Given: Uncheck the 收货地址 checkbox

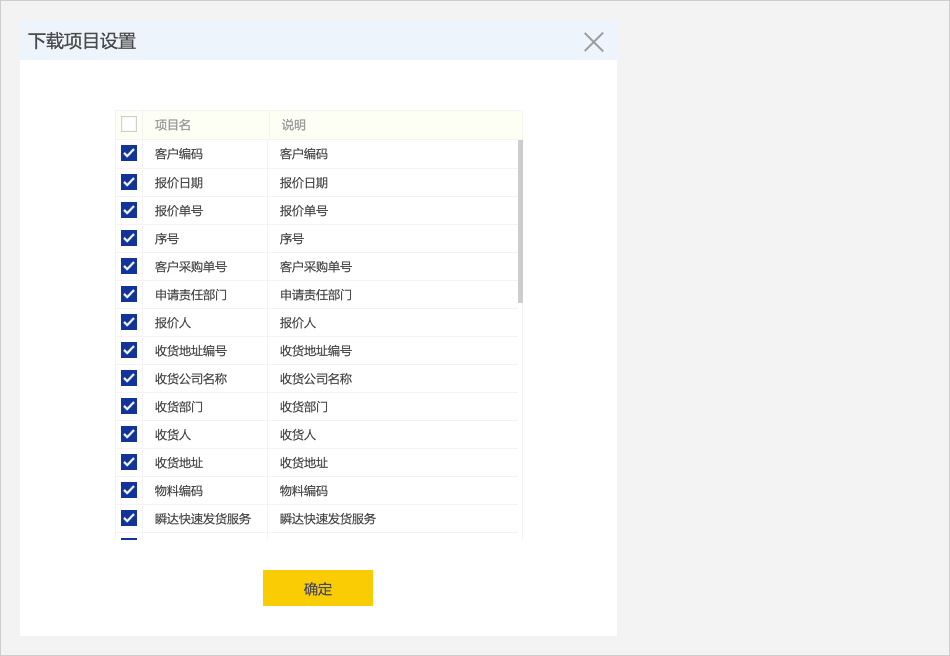Looking at the screenshot, I should [x=129, y=462].
